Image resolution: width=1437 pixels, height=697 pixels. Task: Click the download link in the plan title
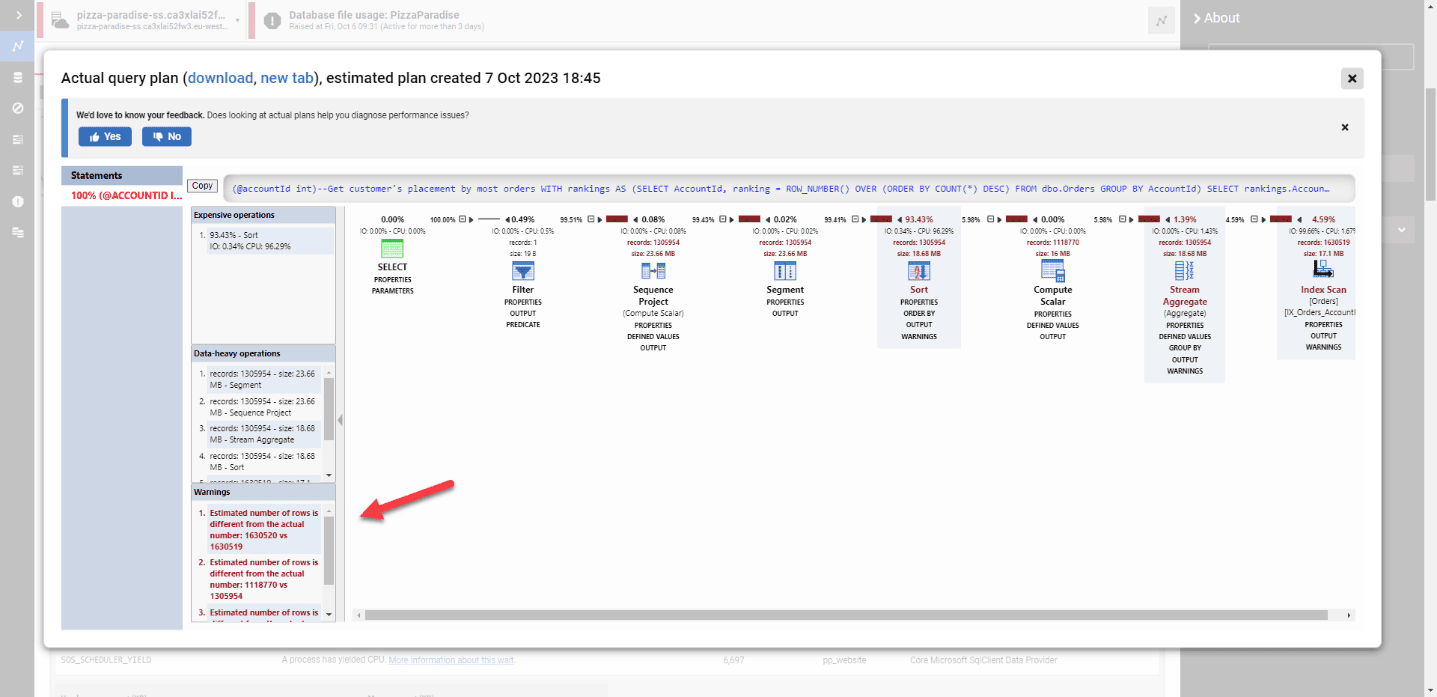click(x=220, y=78)
